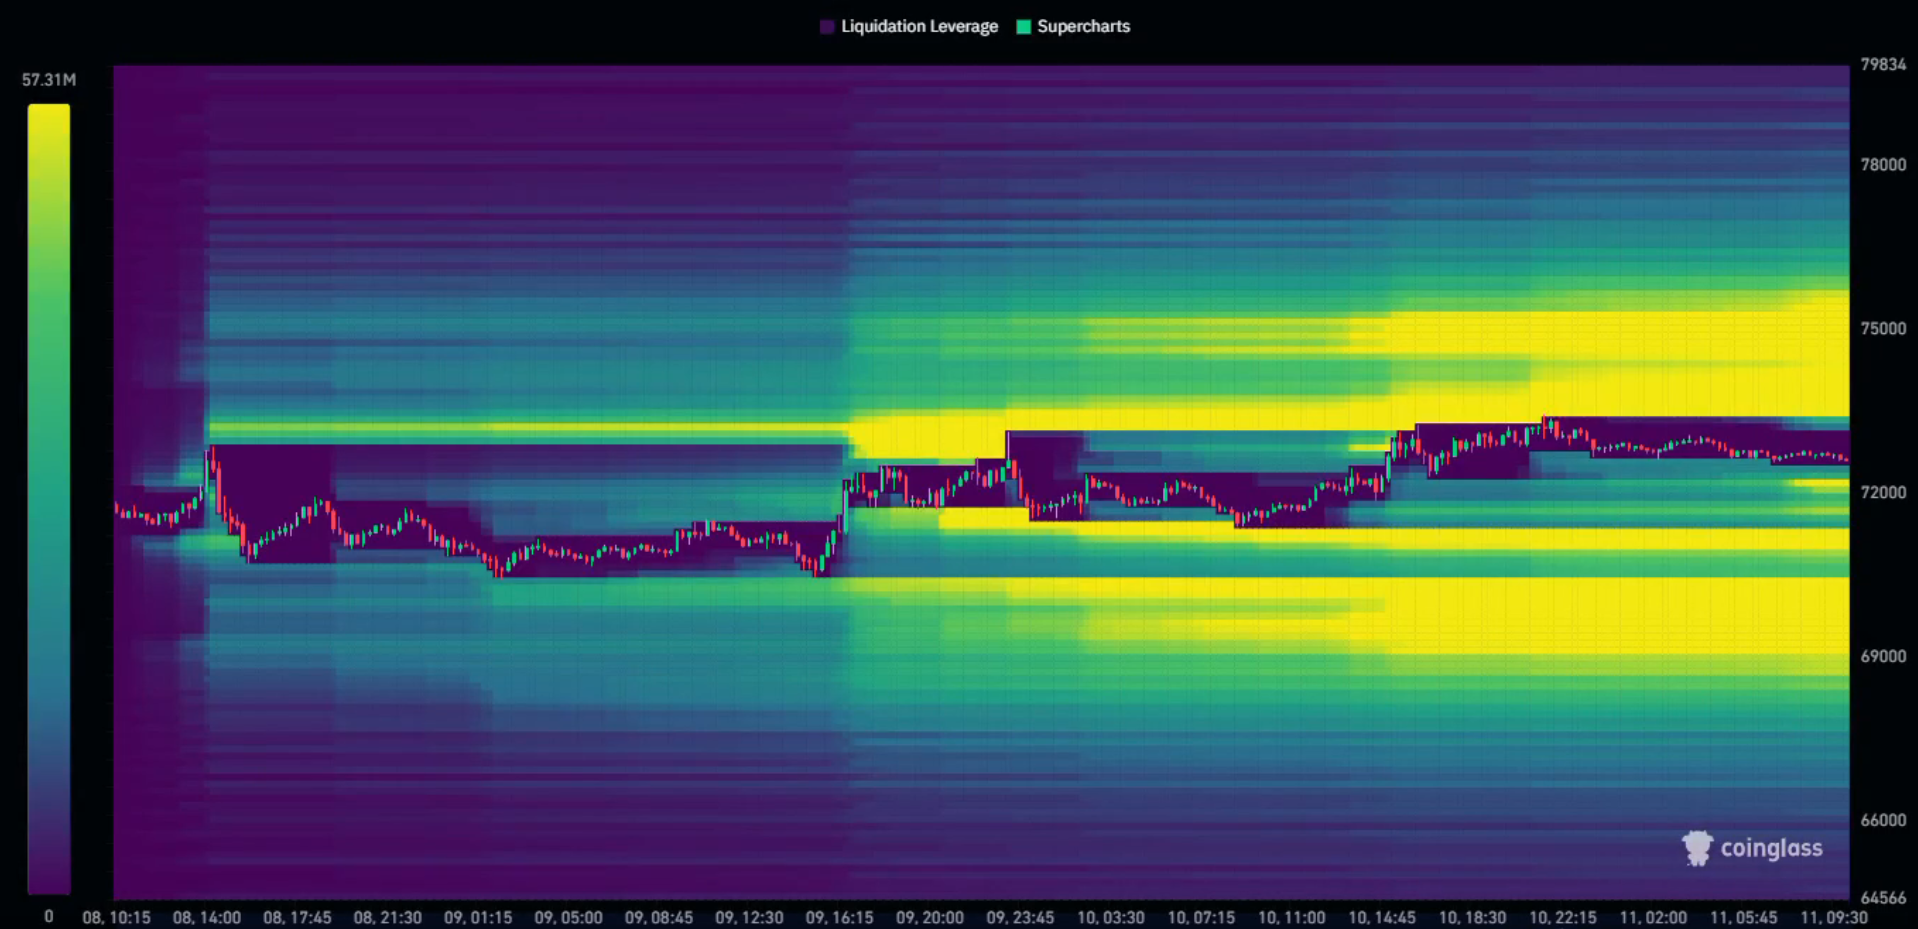Click the 08, 10:15 time axis label
This screenshot has width=1918, height=929.
click(x=116, y=917)
